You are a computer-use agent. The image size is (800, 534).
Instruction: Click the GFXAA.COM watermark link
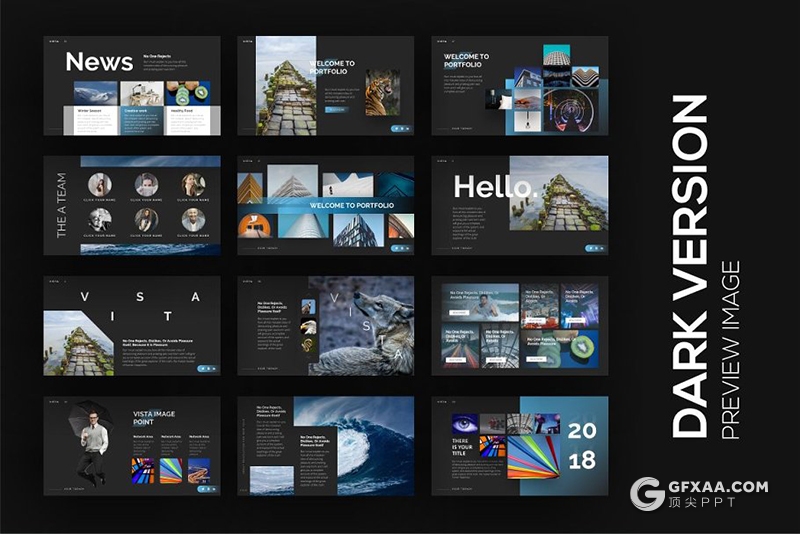pos(719,488)
